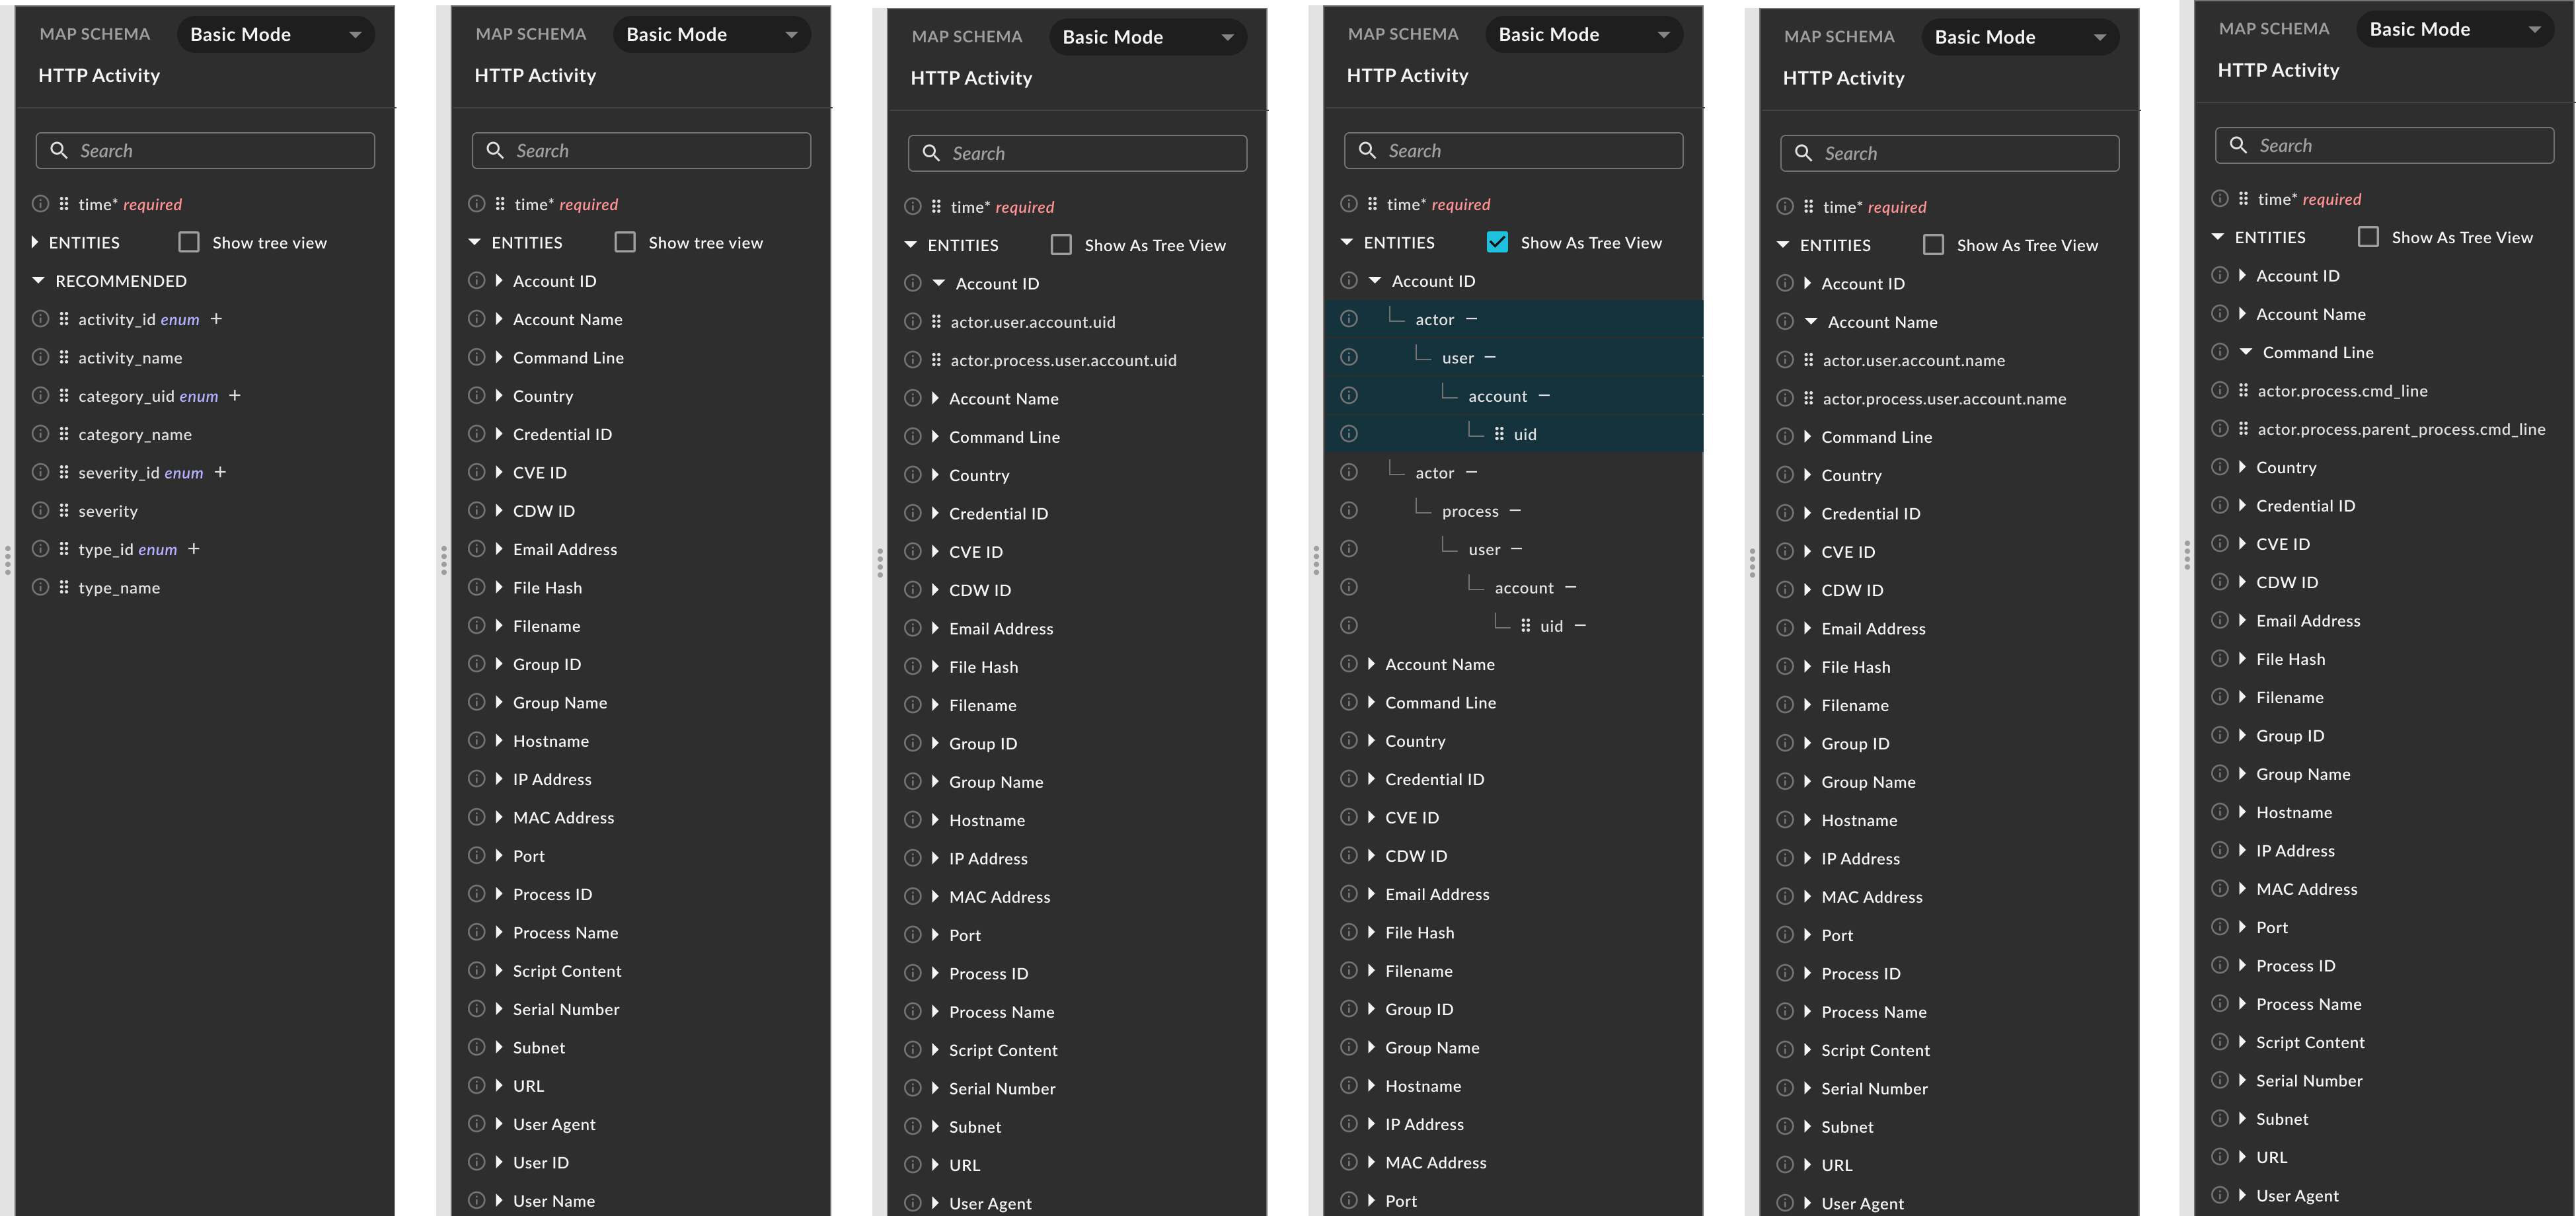
Task: Expand the collapsed ENTITIES section above RECOMMENDED
Action: coord(35,242)
